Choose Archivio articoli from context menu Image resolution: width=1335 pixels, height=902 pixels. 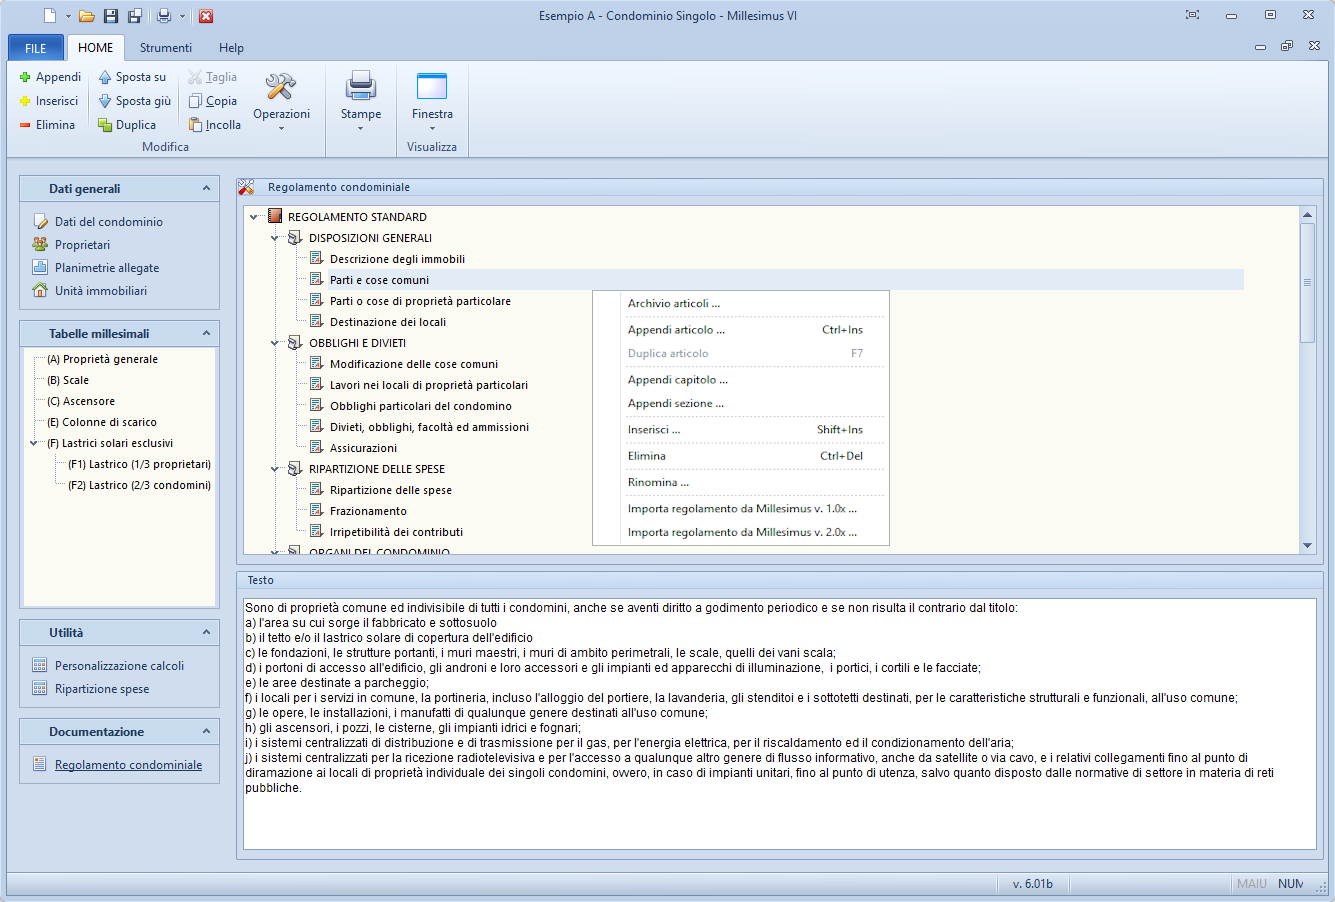tap(741, 303)
